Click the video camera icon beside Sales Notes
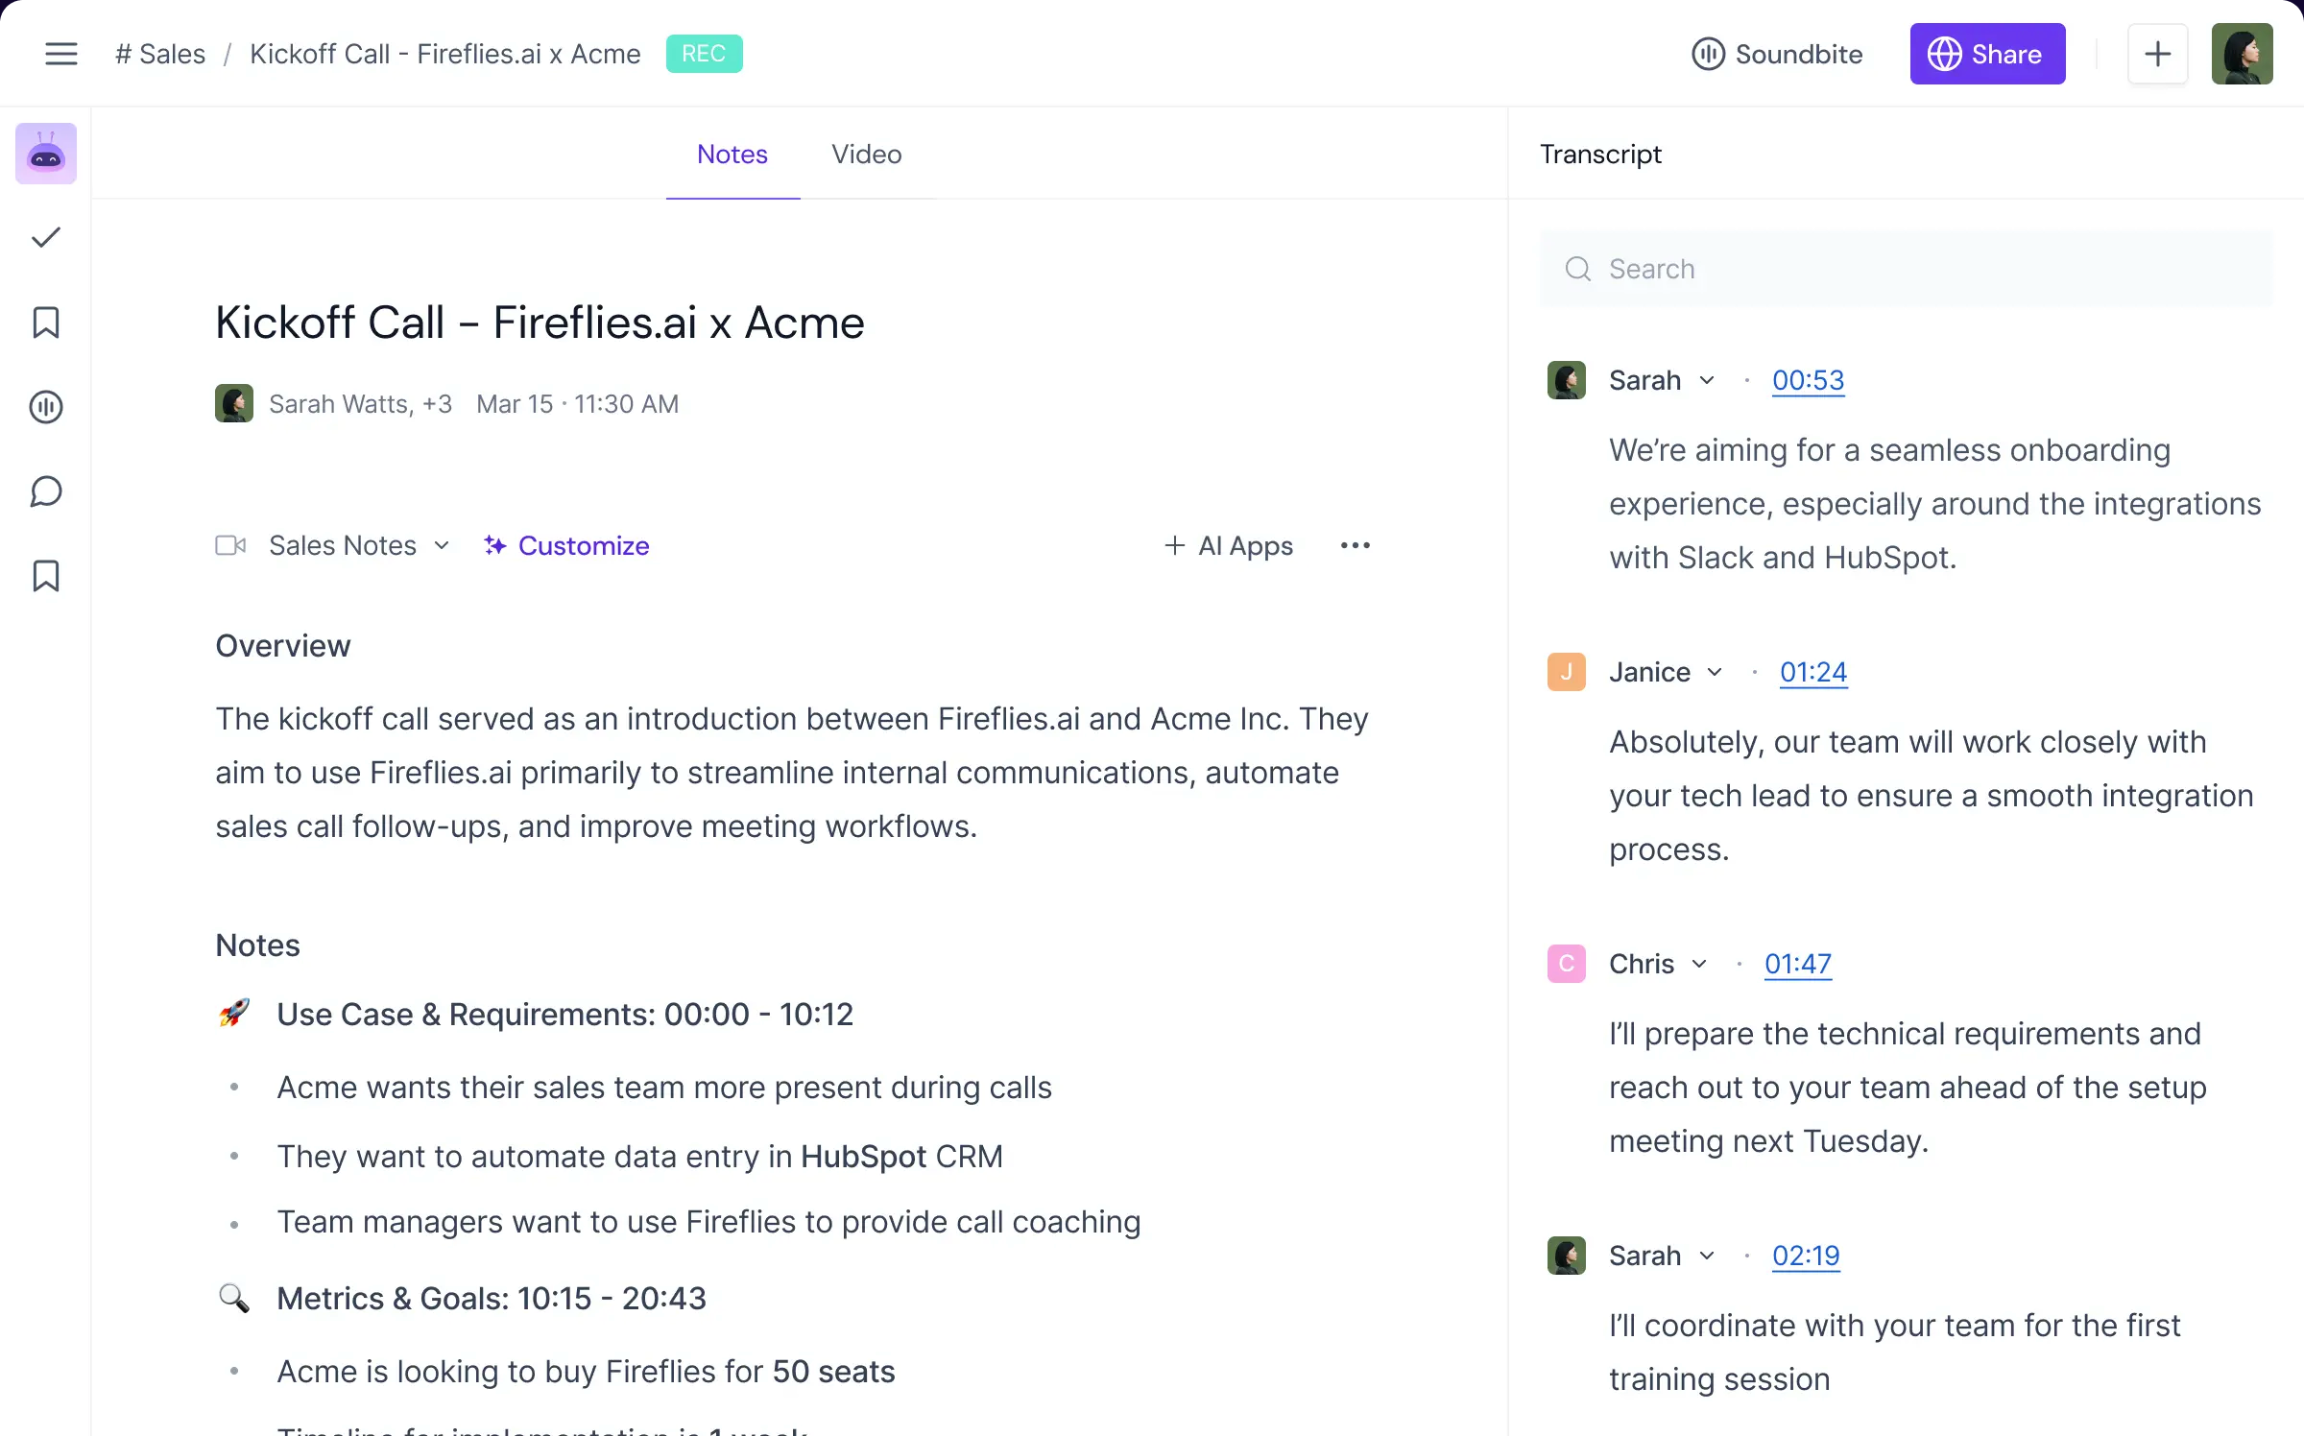Image resolution: width=2304 pixels, height=1436 pixels. click(231, 545)
